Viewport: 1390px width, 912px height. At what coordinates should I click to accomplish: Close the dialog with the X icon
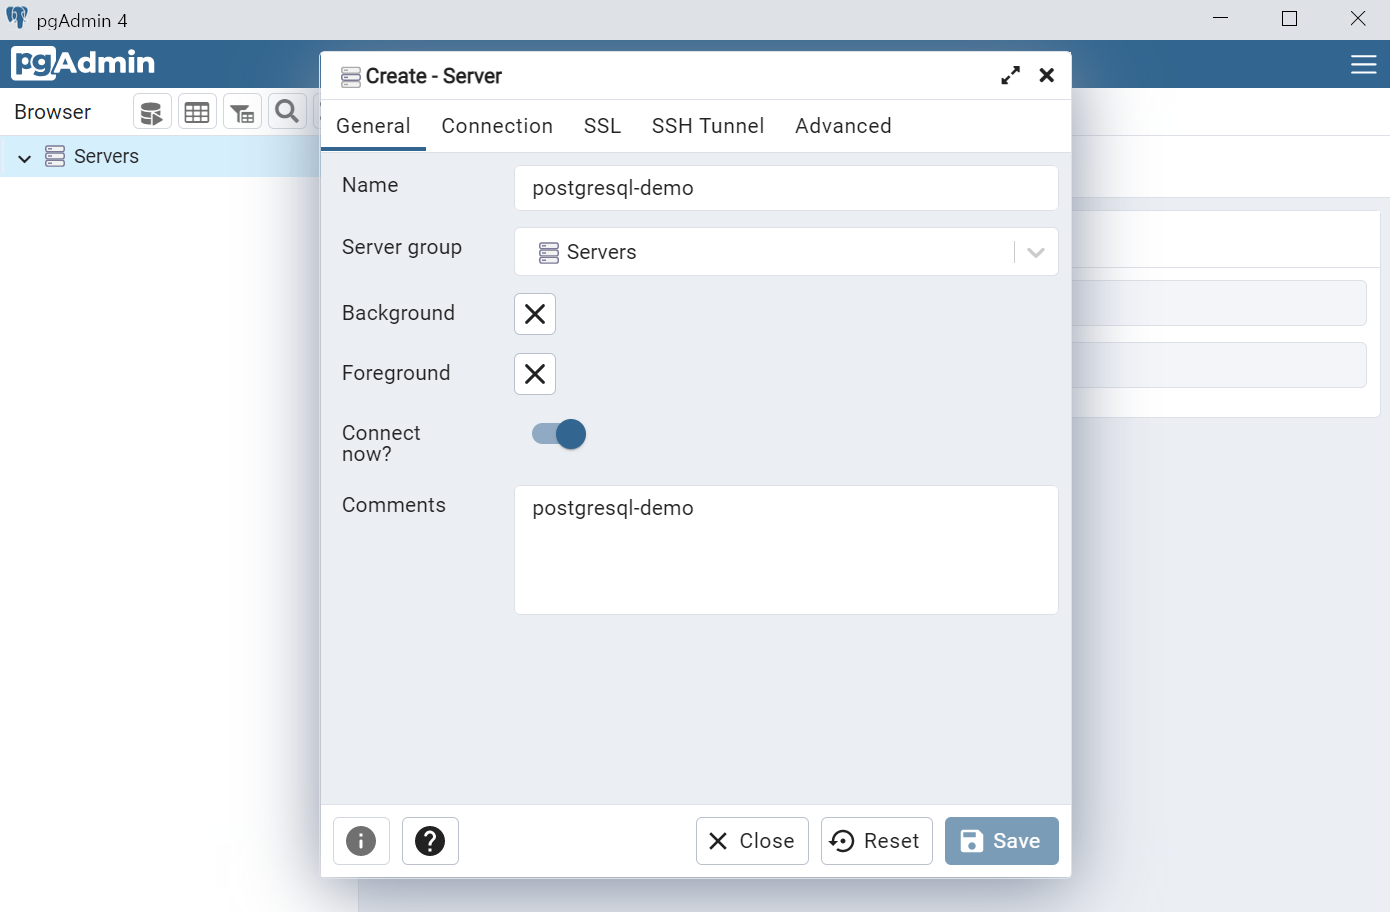pyautogui.click(x=1047, y=75)
